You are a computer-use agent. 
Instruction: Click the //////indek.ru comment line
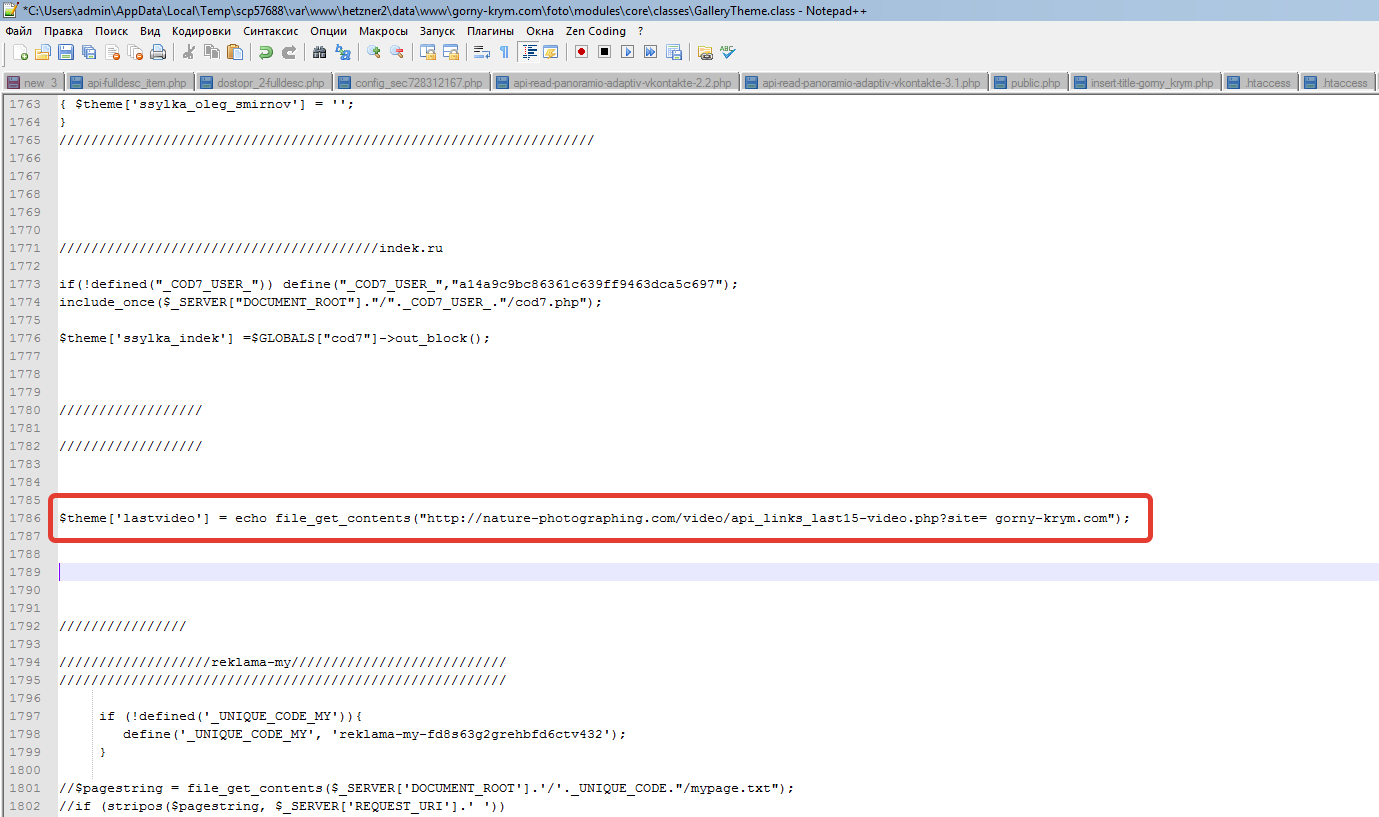pos(251,248)
